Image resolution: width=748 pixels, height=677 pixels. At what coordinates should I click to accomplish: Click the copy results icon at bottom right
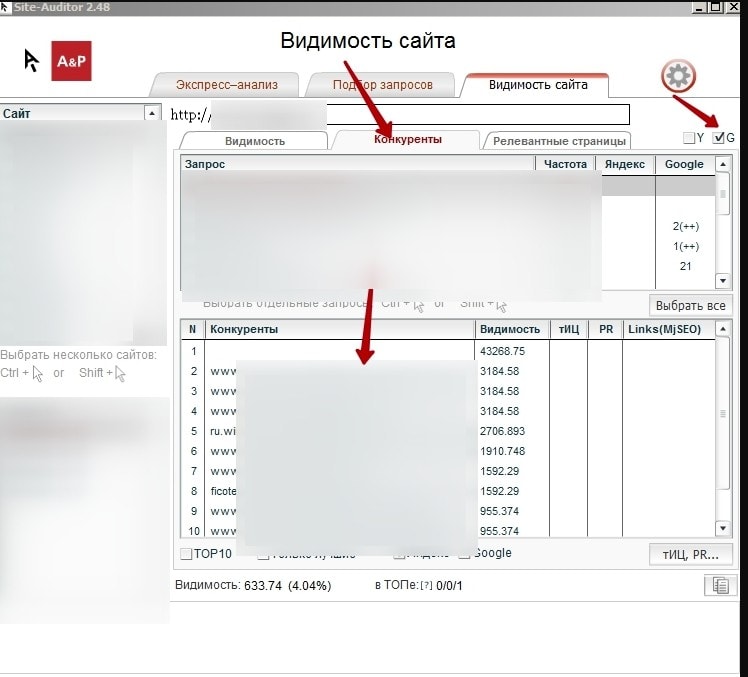click(718, 586)
